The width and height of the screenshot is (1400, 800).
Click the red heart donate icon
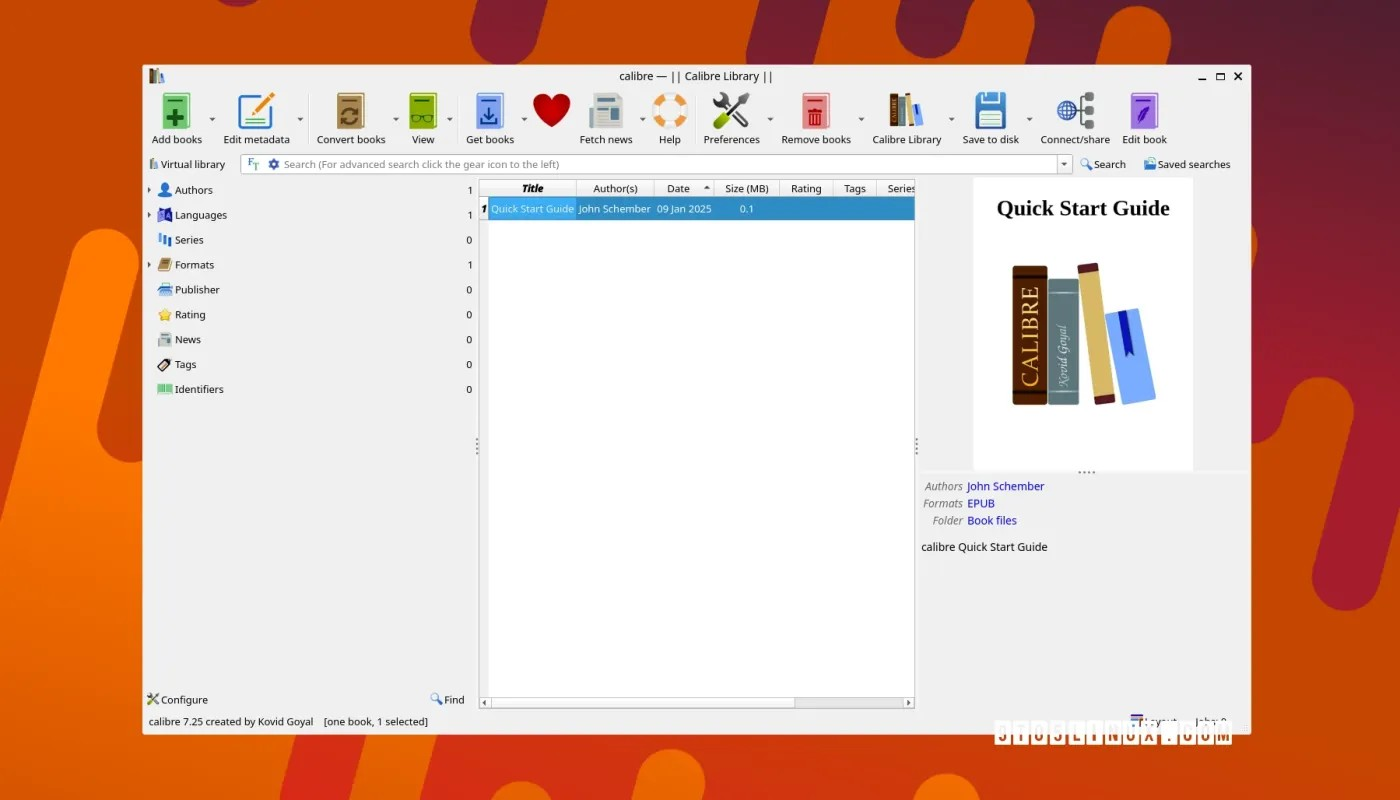(551, 110)
